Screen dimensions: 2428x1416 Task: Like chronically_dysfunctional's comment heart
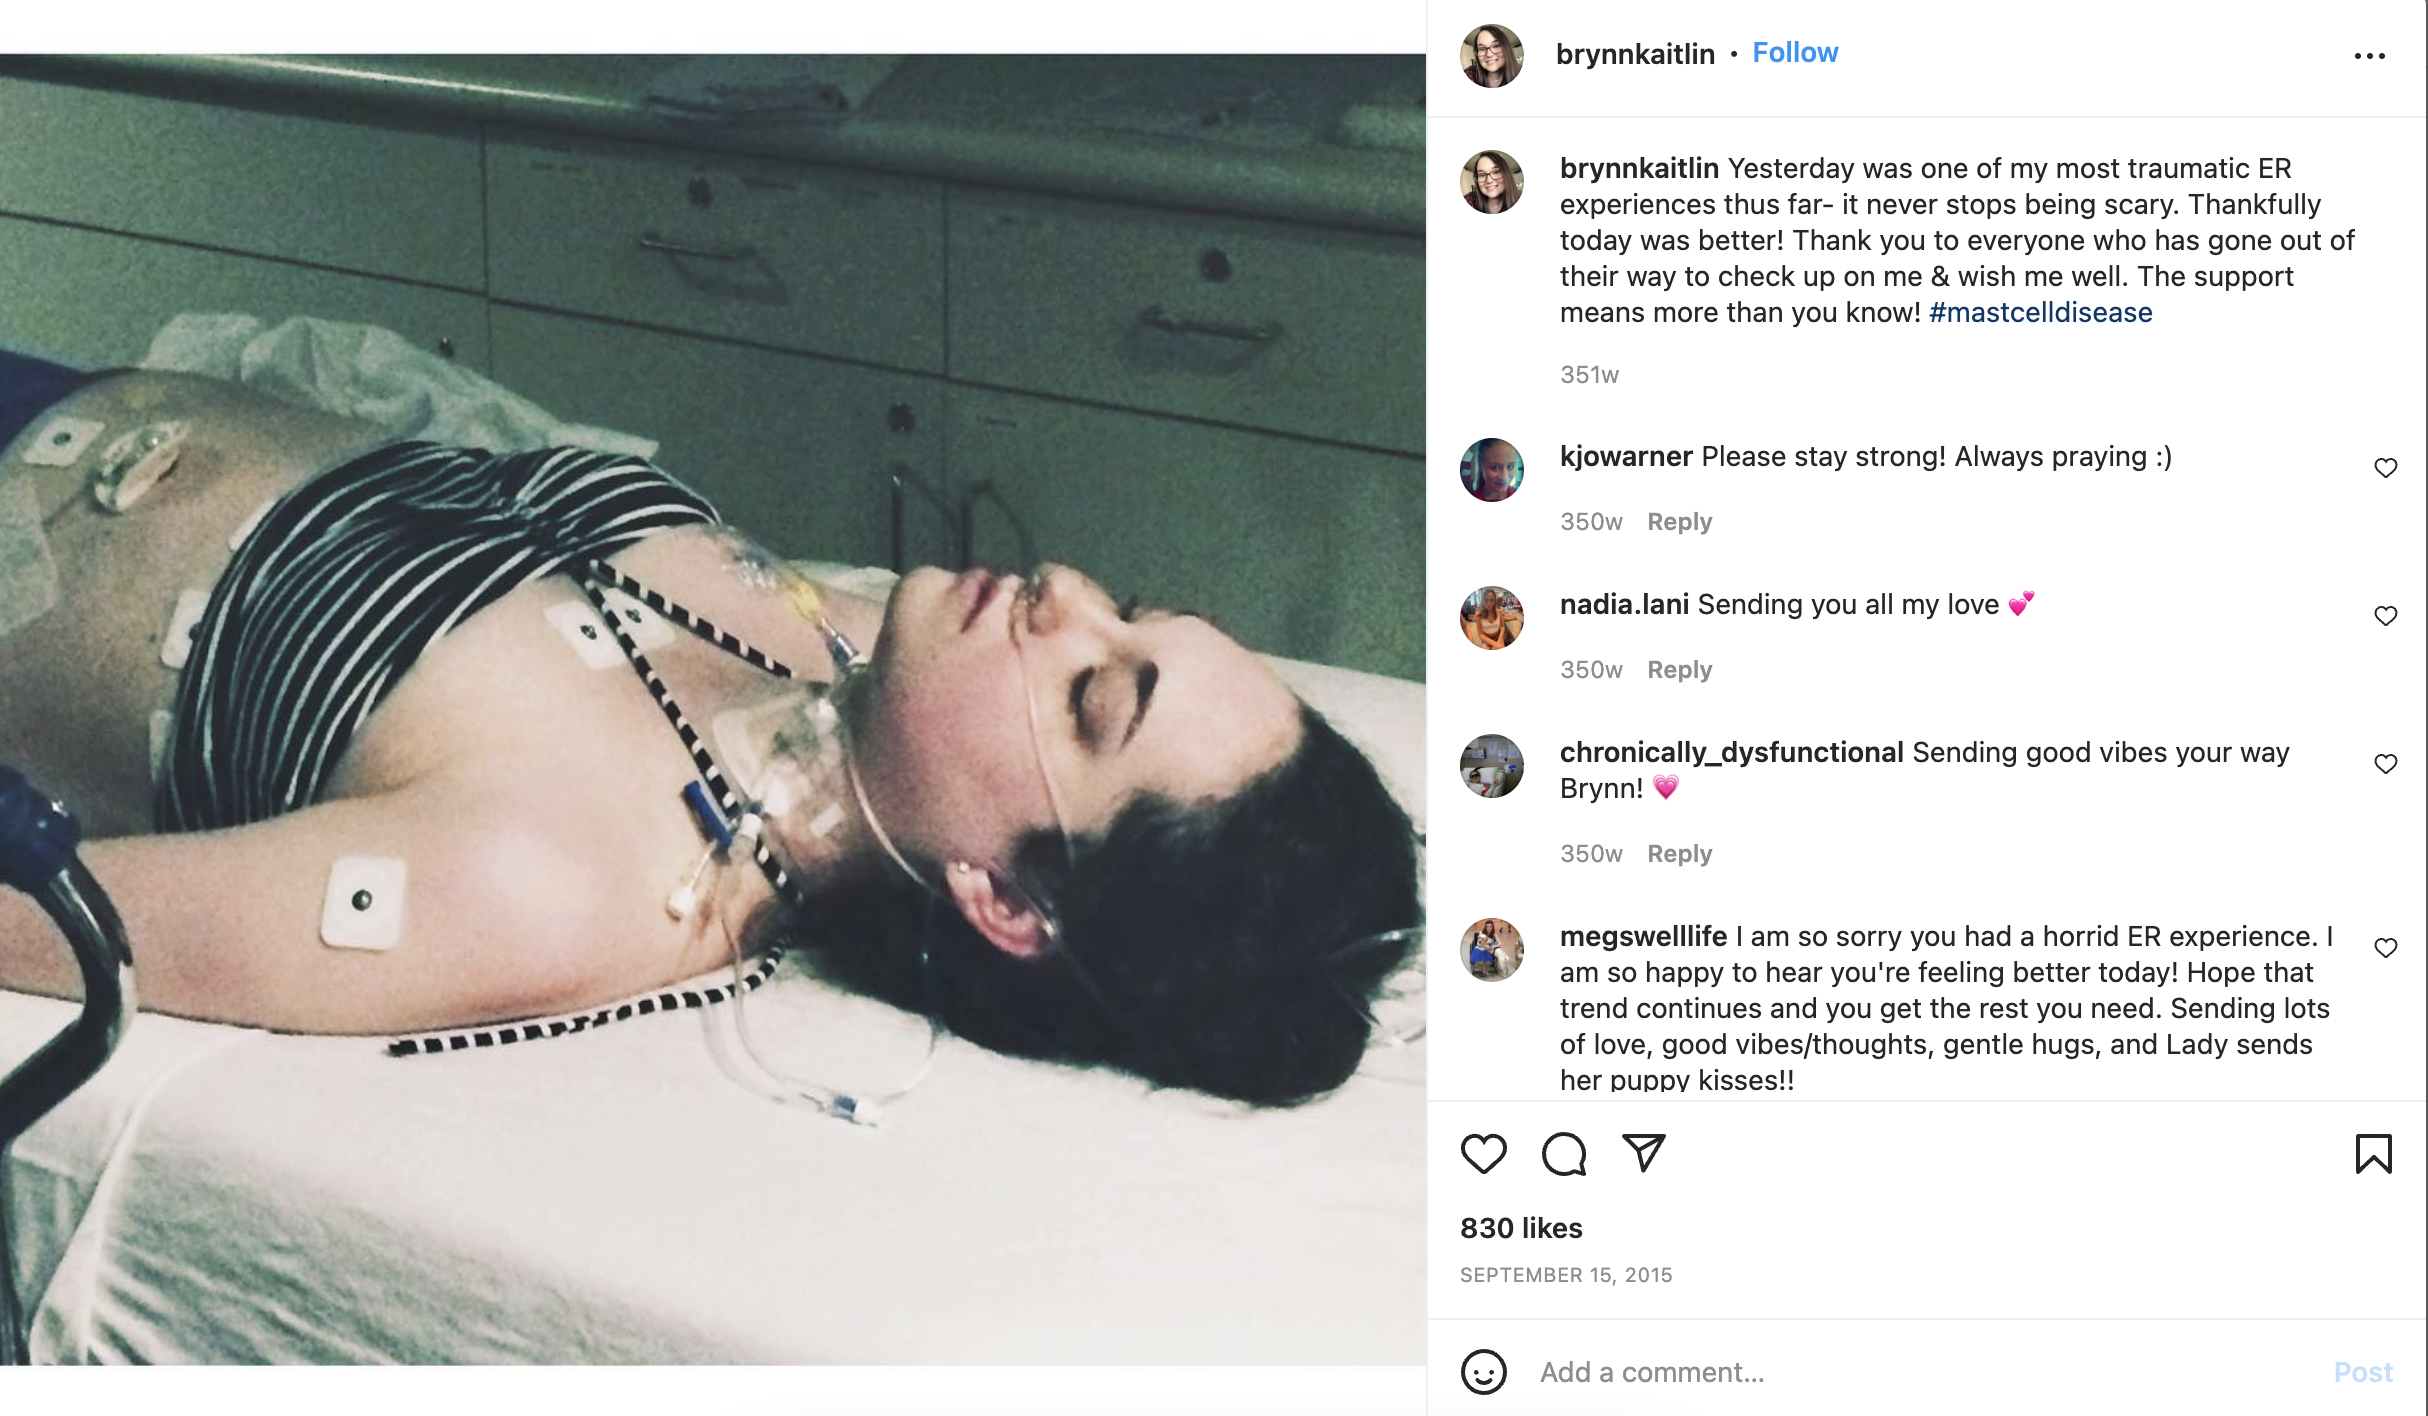coord(2386,764)
